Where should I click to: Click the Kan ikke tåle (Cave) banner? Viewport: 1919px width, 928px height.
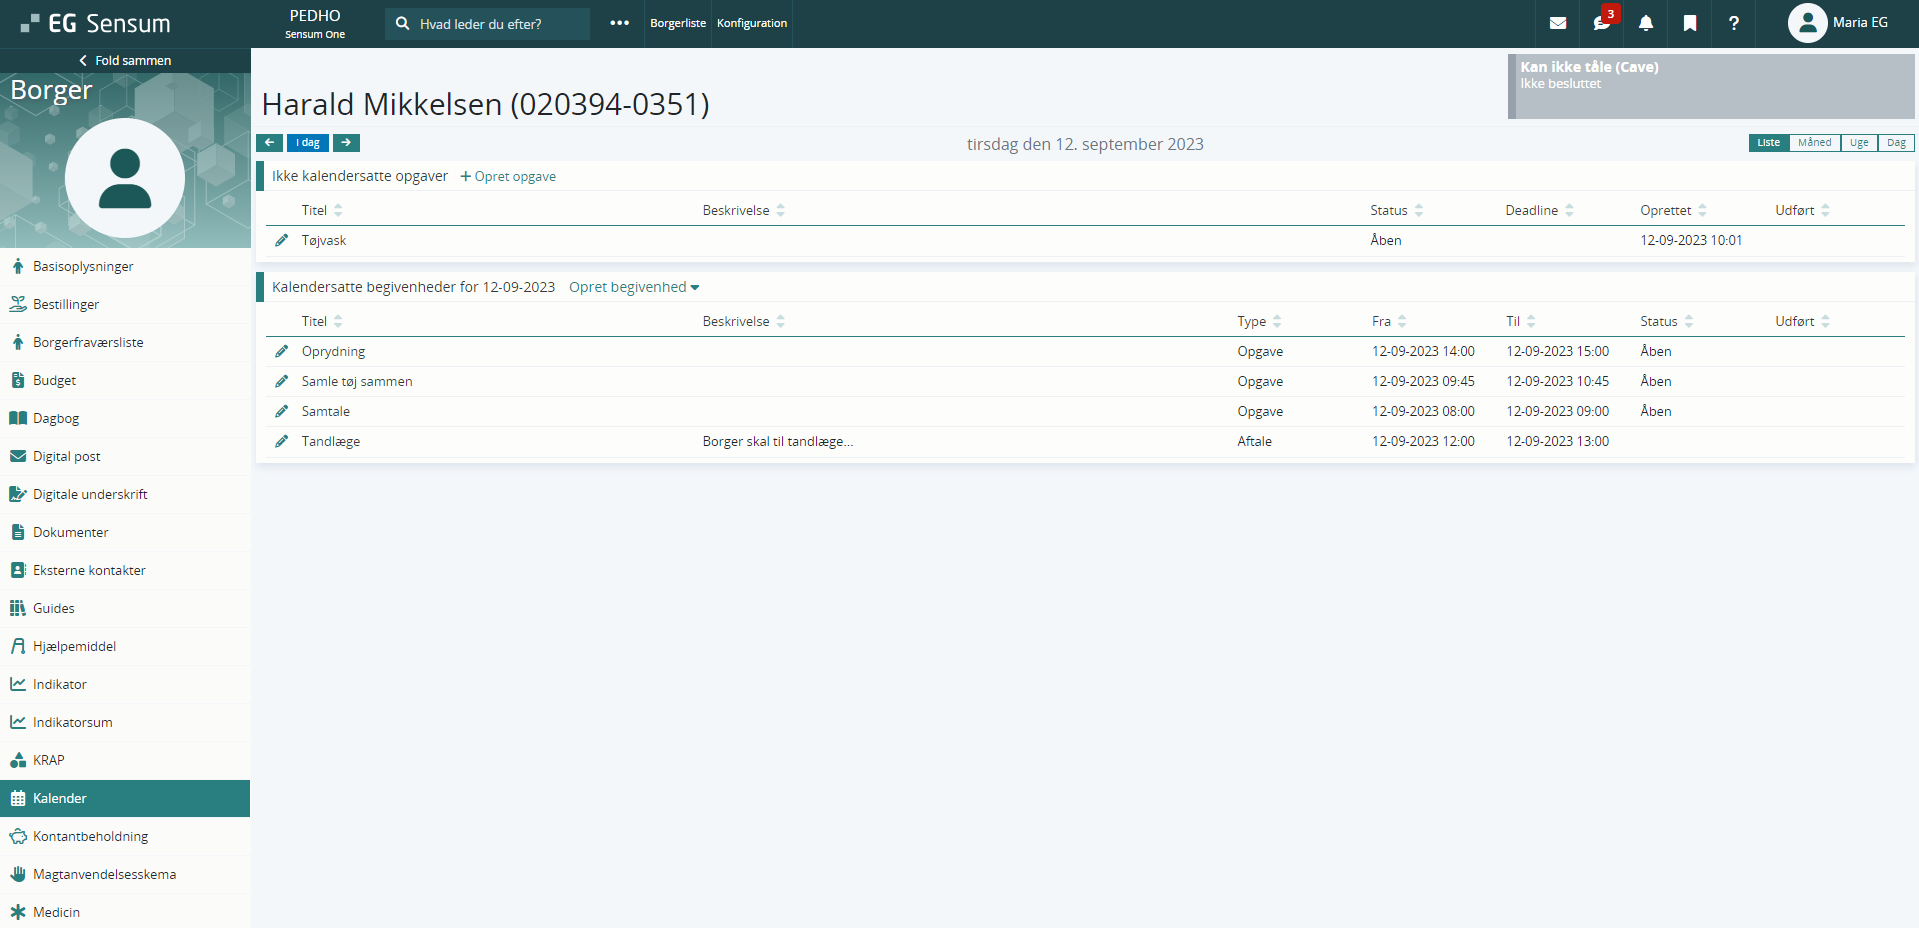(1710, 86)
